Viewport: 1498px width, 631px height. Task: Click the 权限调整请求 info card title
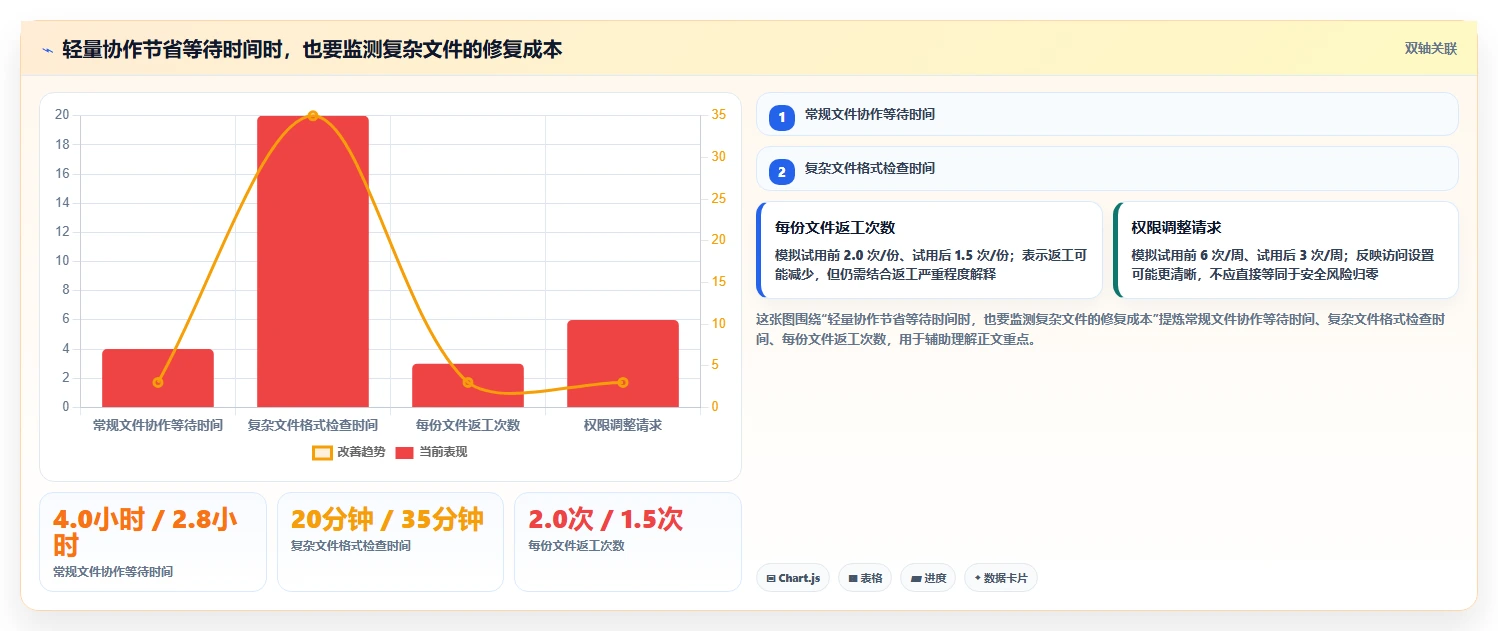(x=1176, y=228)
